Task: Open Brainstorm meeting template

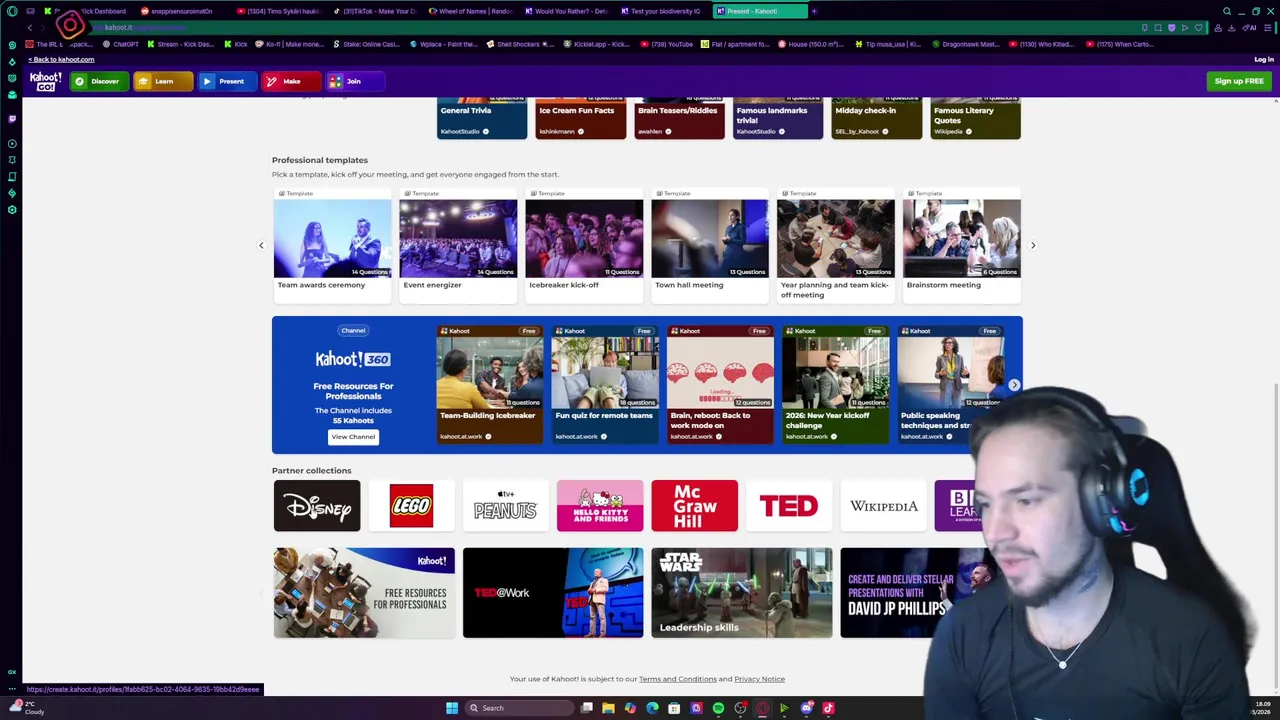Action: (962, 245)
